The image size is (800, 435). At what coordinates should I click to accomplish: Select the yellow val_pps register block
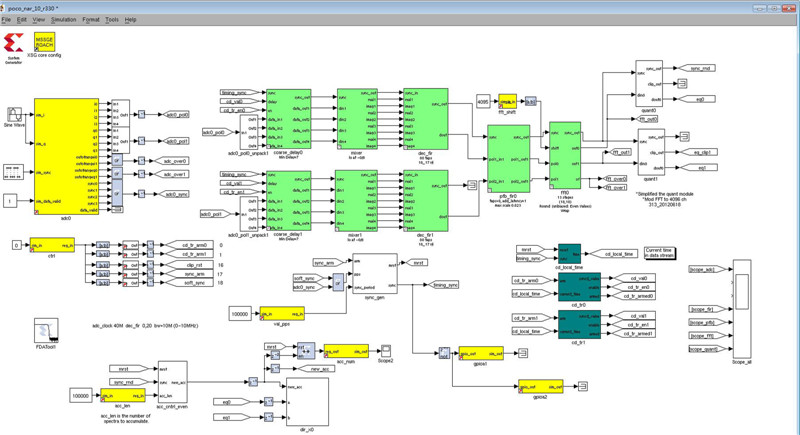point(282,313)
